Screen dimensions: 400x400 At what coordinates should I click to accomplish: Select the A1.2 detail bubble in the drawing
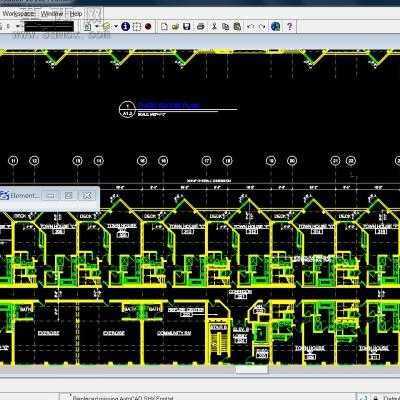[x=127, y=109]
